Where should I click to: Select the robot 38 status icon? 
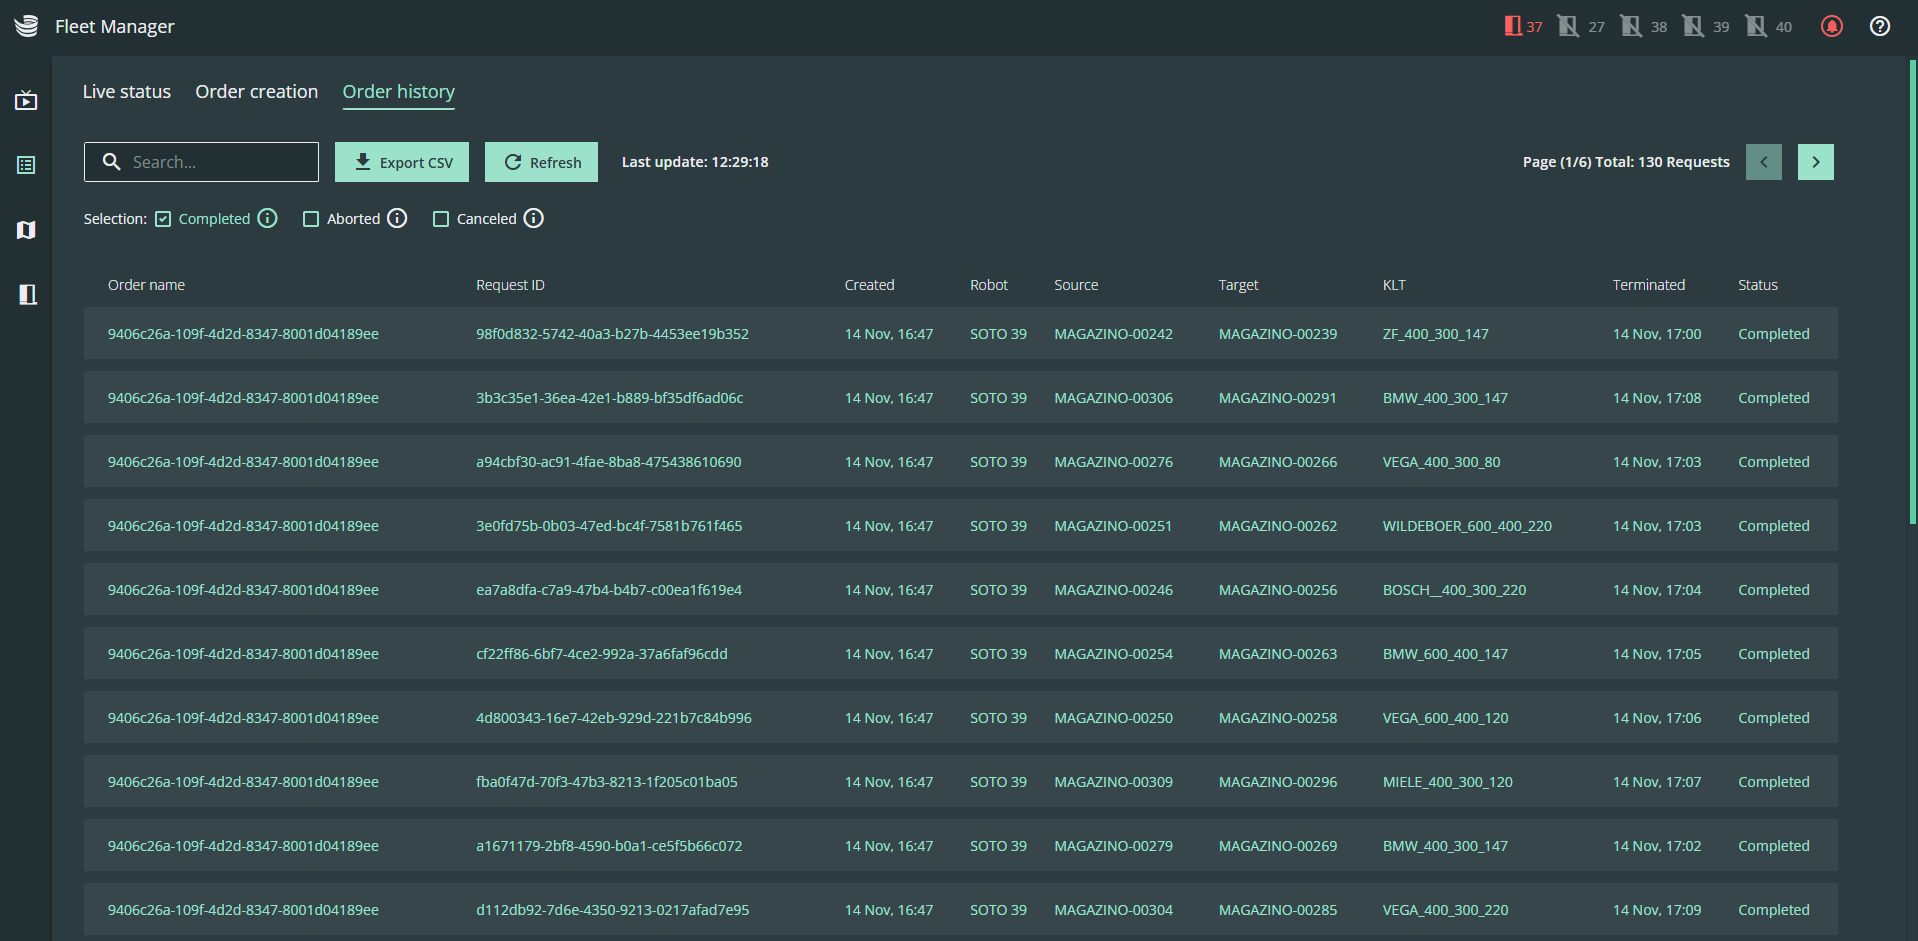coord(1643,26)
